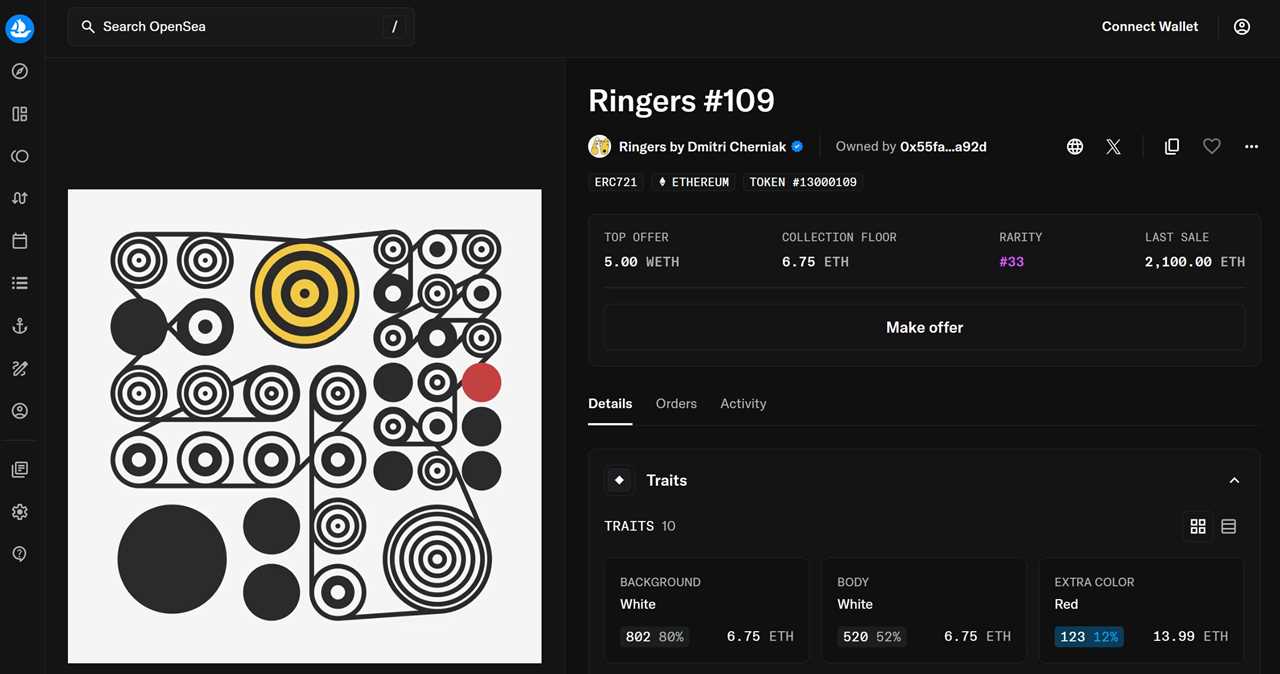Image resolution: width=1280 pixels, height=674 pixels.
Task: Open the Rankings list icon in sidebar
Action: [x=20, y=282]
